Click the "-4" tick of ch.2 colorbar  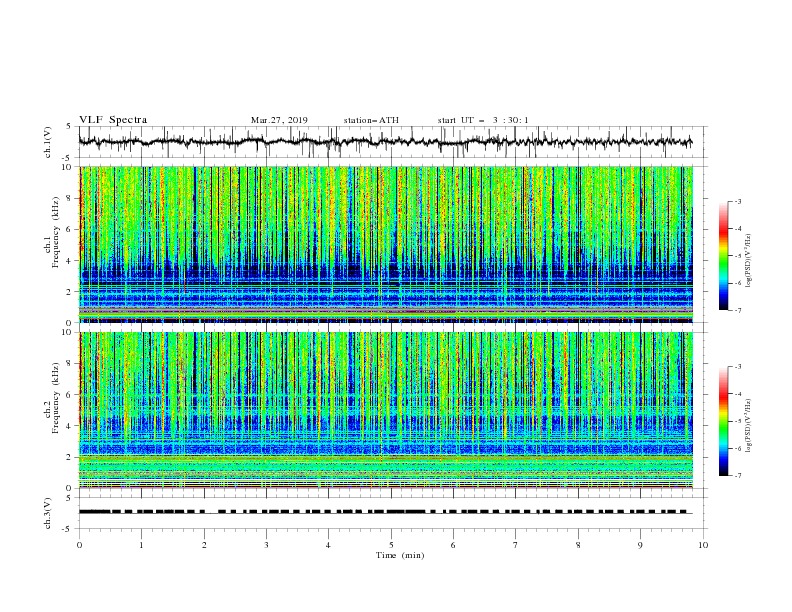pyautogui.click(x=737, y=394)
